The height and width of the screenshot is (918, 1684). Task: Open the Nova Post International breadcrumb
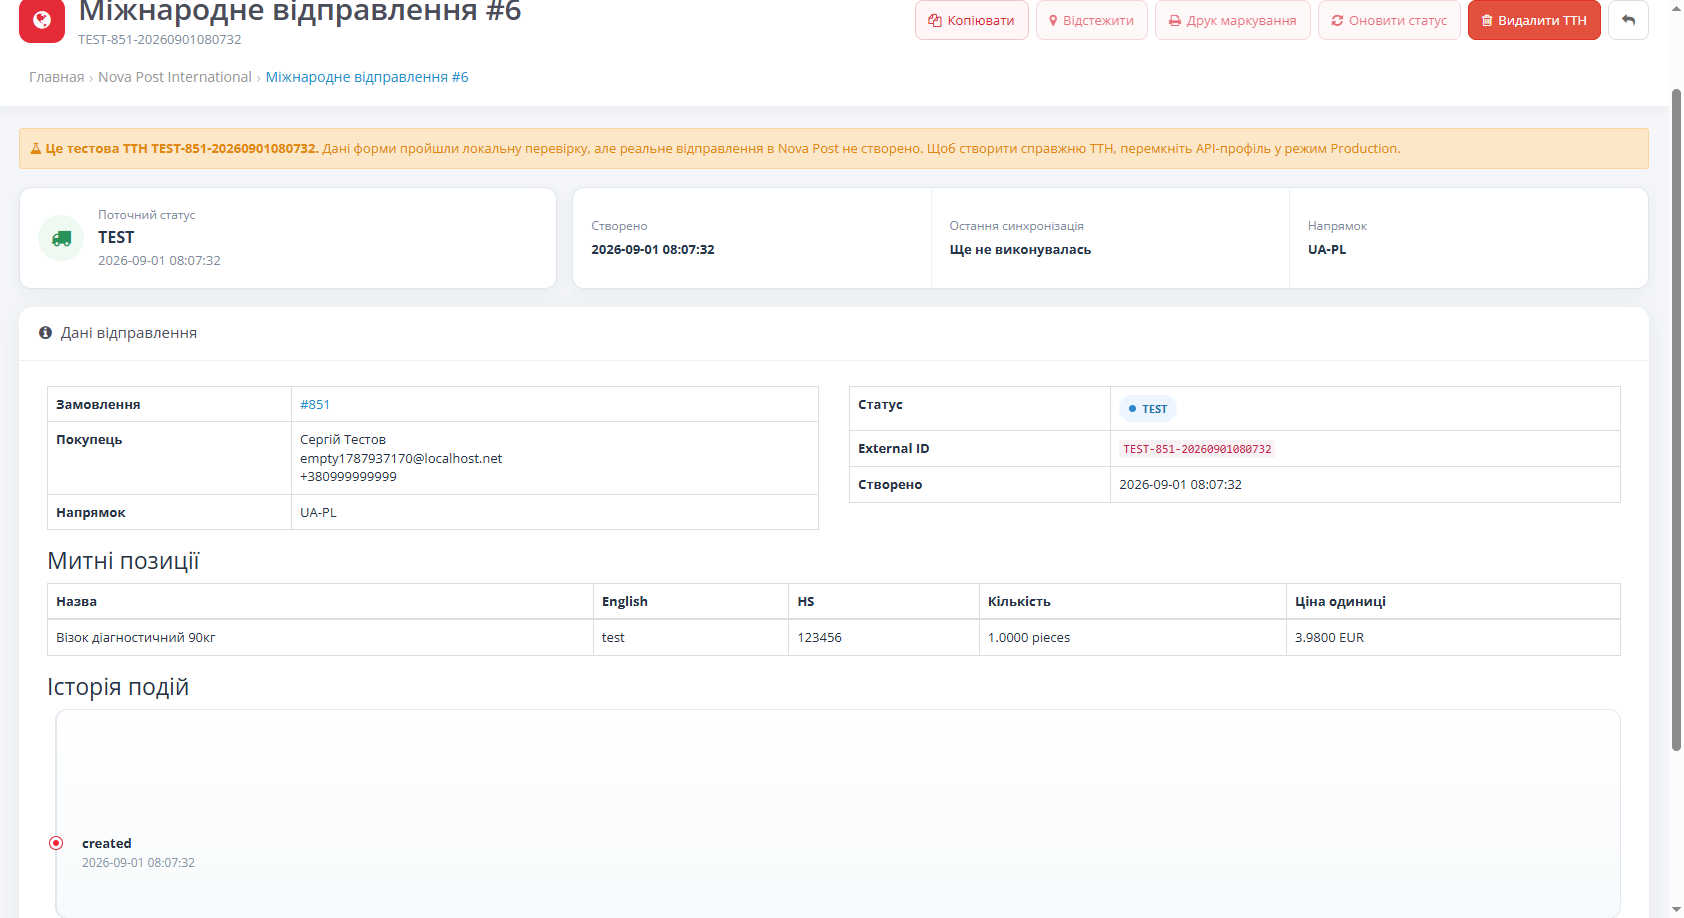[175, 77]
